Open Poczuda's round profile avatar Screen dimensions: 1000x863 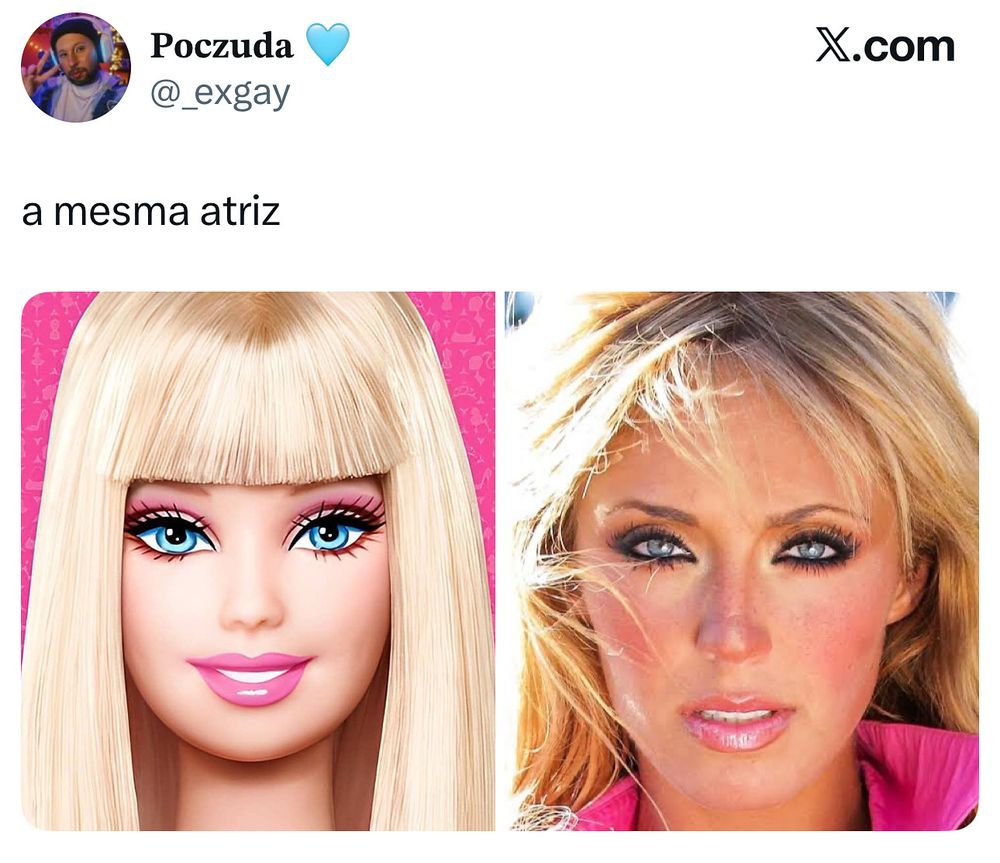point(76,67)
